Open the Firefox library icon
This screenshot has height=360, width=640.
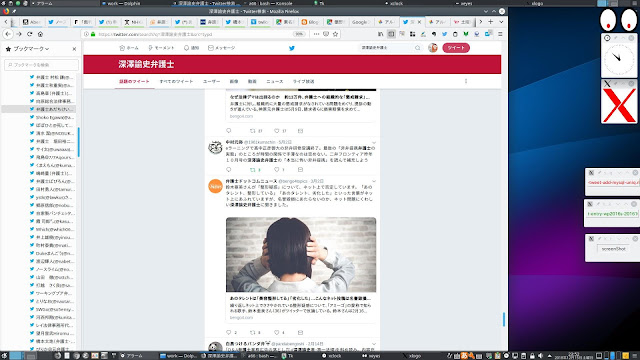point(380,34)
